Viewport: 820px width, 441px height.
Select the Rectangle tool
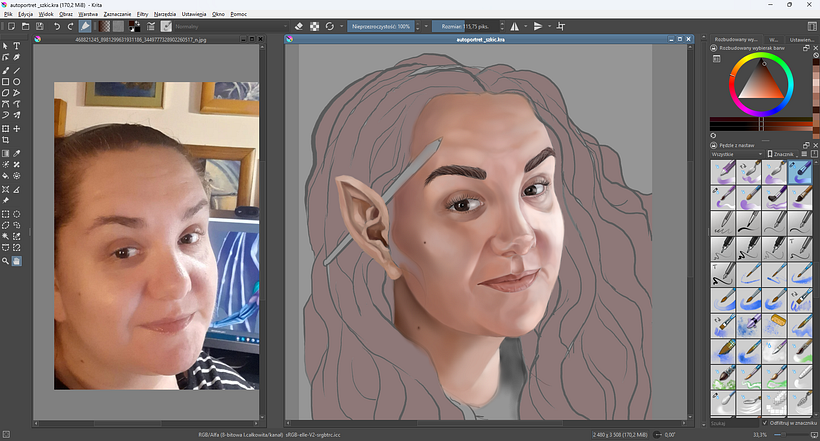click(x=6, y=82)
